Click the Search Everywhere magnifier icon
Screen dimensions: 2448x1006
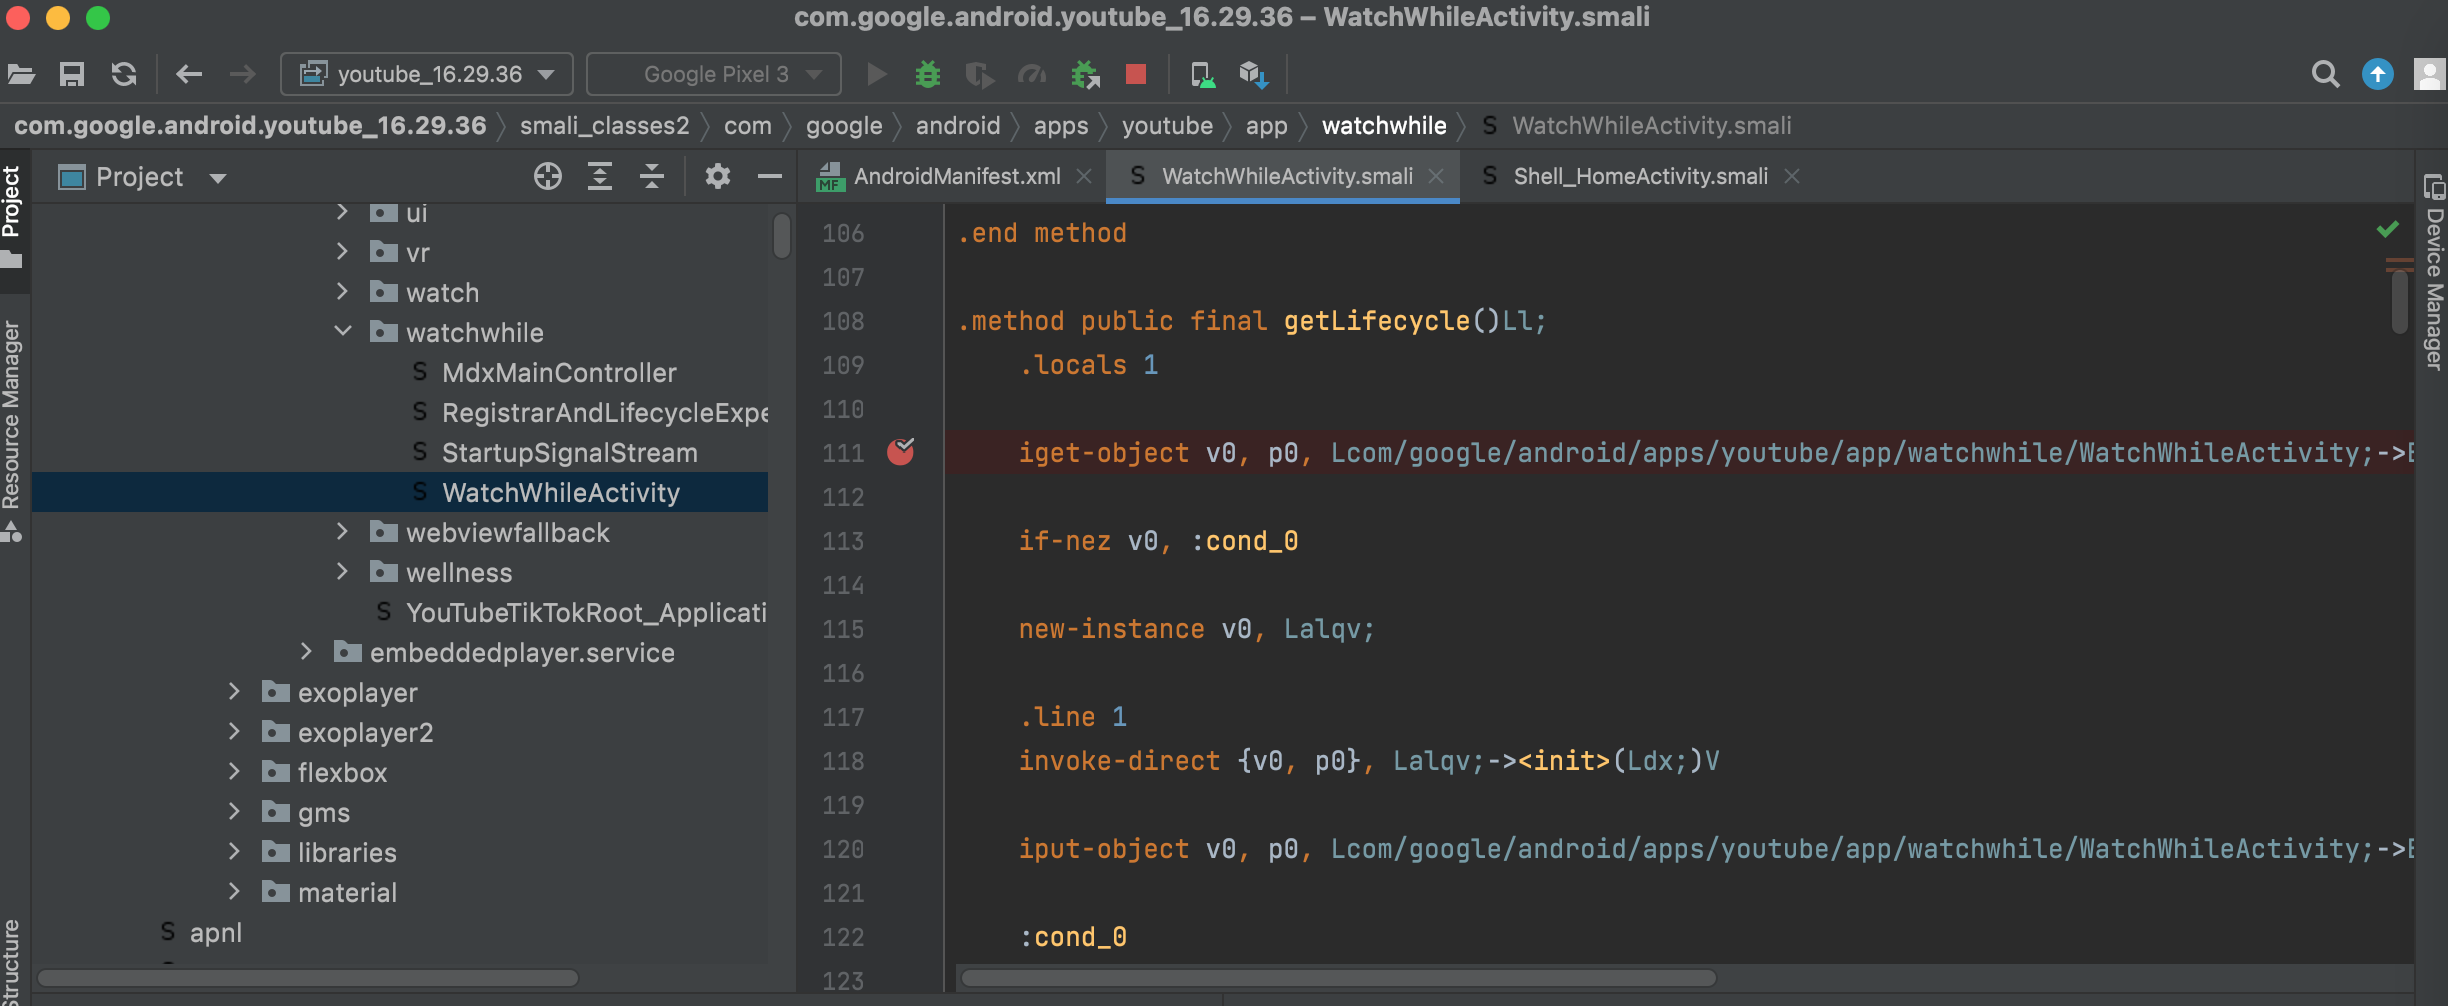coord(2326,74)
